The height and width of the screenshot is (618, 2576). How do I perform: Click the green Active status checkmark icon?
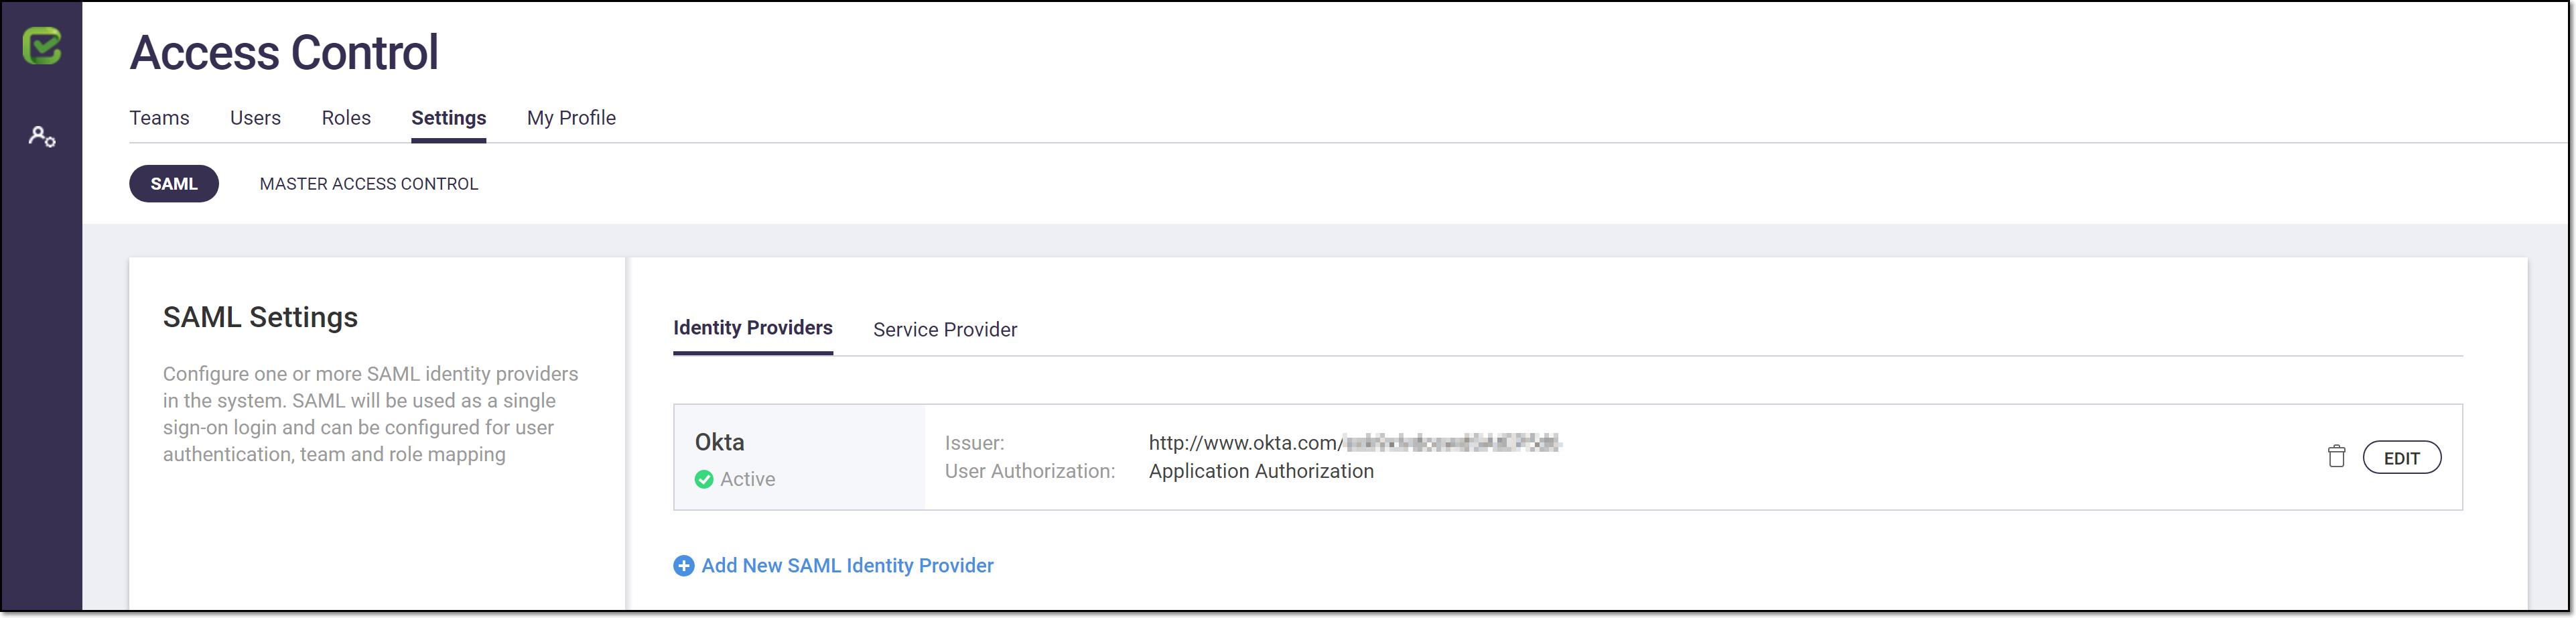[x=704, y=479]
